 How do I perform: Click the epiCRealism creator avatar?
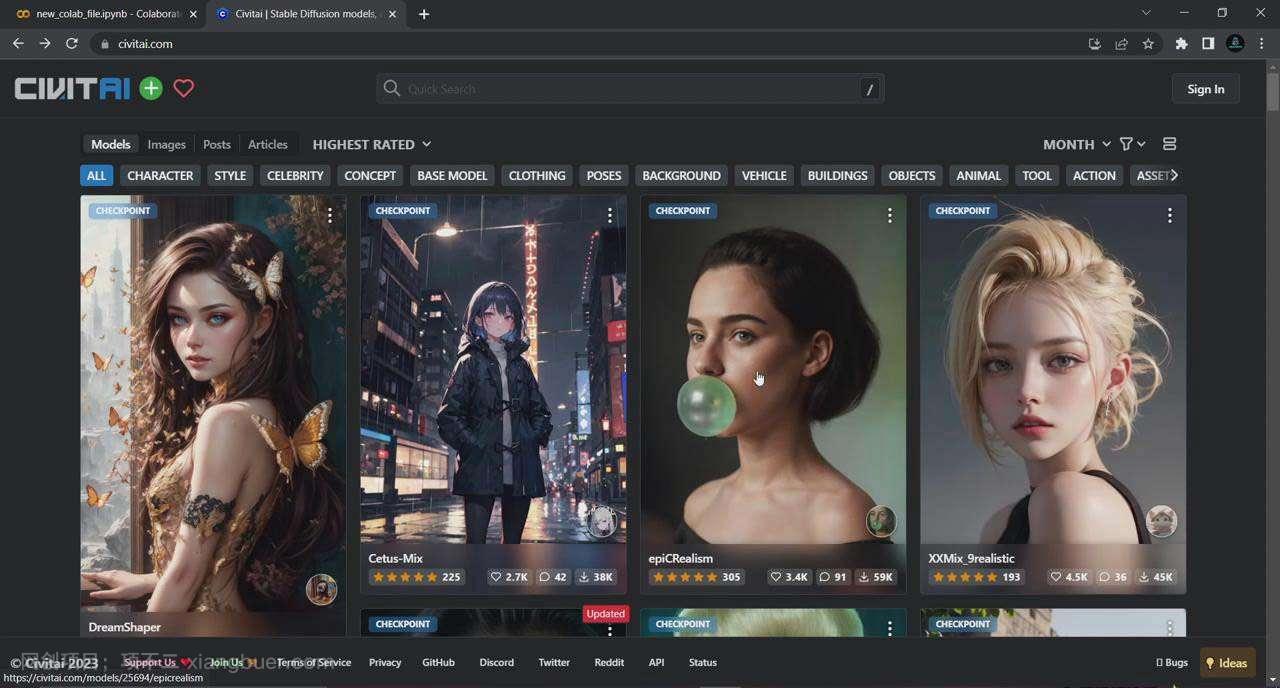coord(880,521)
